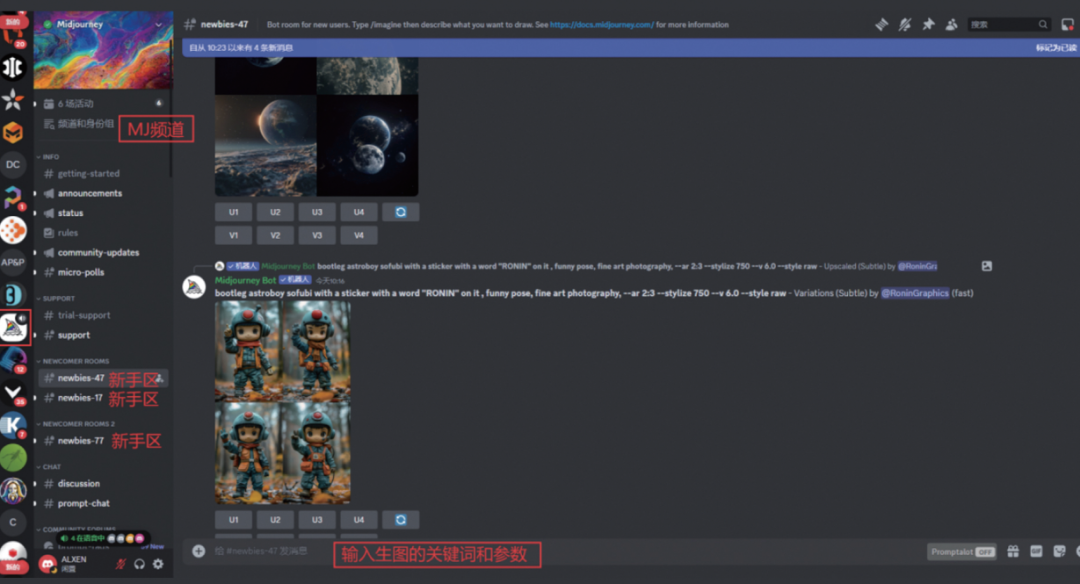Open the inbox icon beside search

pos(1067,24)
